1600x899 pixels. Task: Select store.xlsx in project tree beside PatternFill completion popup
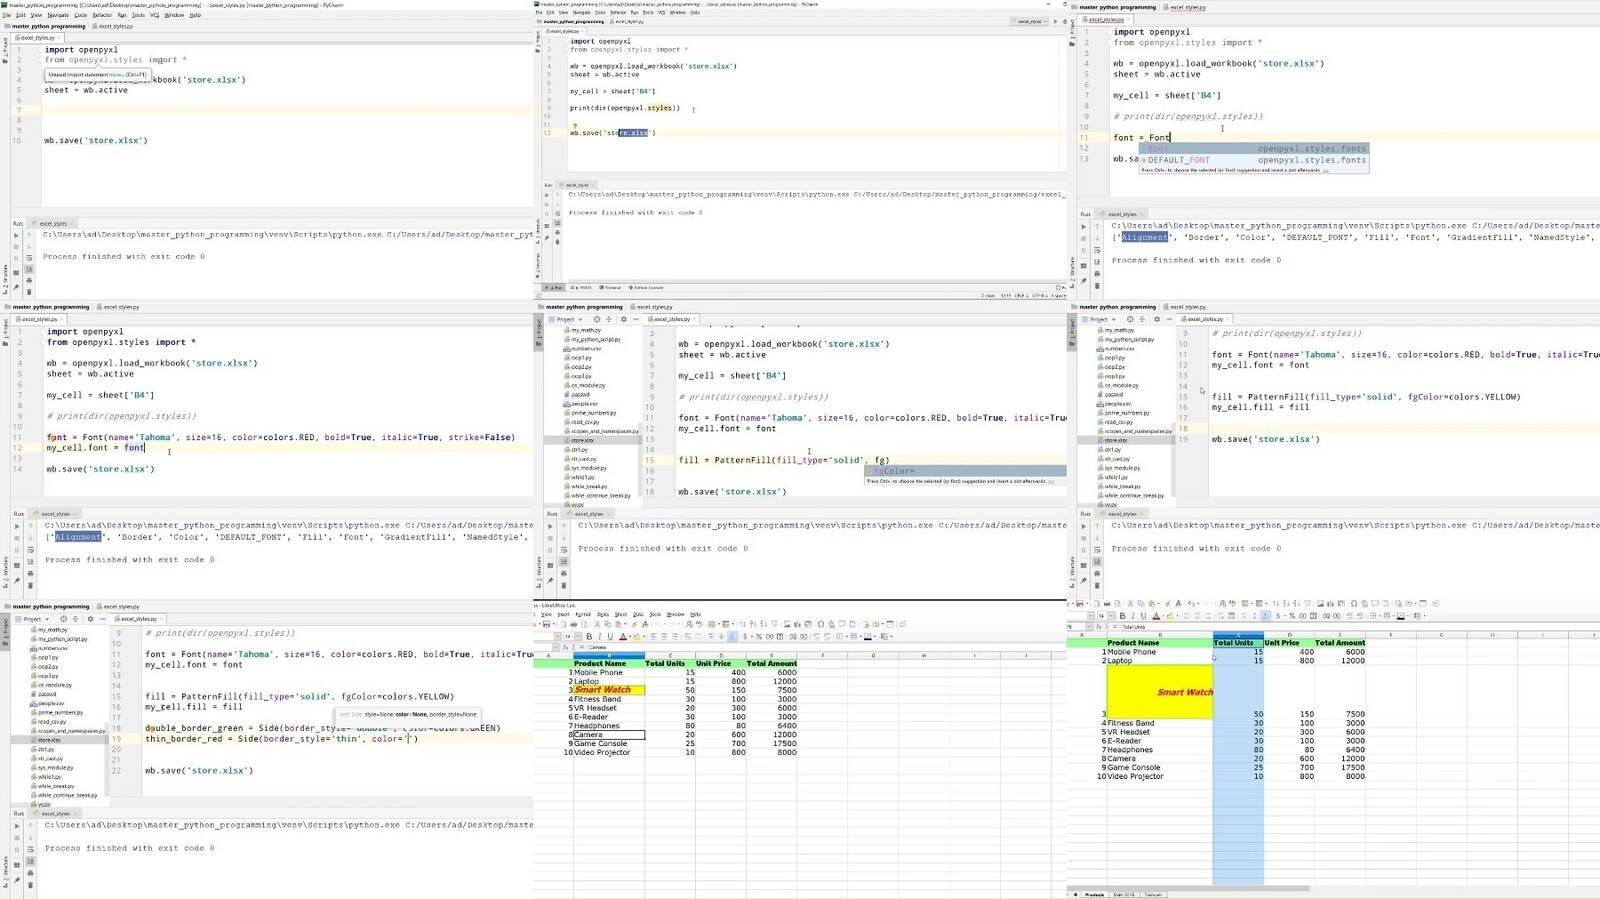[582, 440]
